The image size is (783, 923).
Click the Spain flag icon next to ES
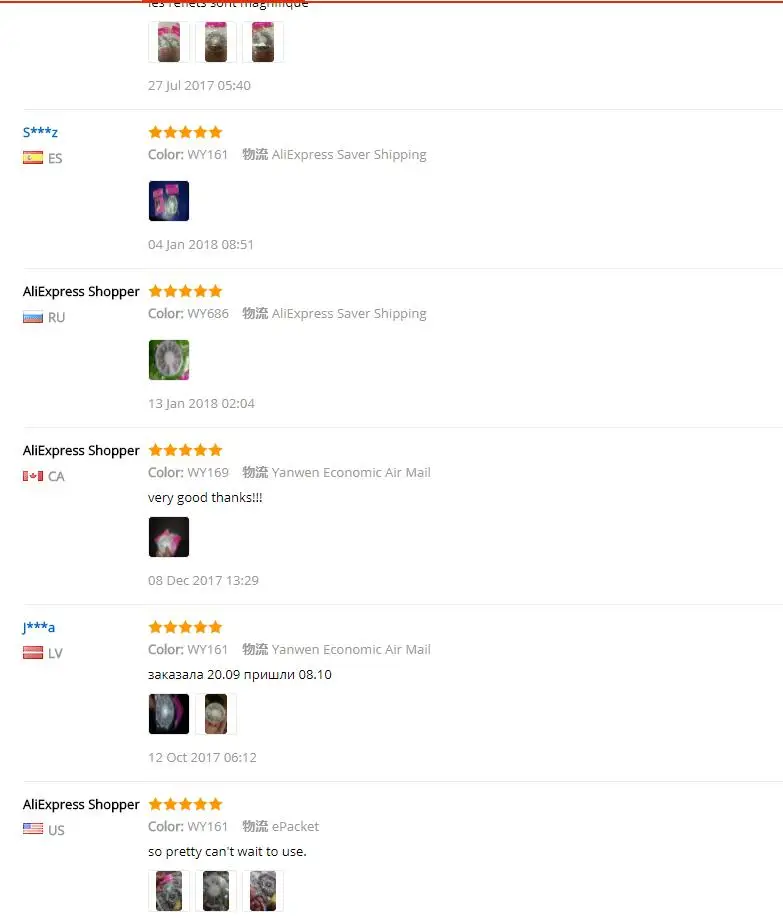tap(33, 158)
